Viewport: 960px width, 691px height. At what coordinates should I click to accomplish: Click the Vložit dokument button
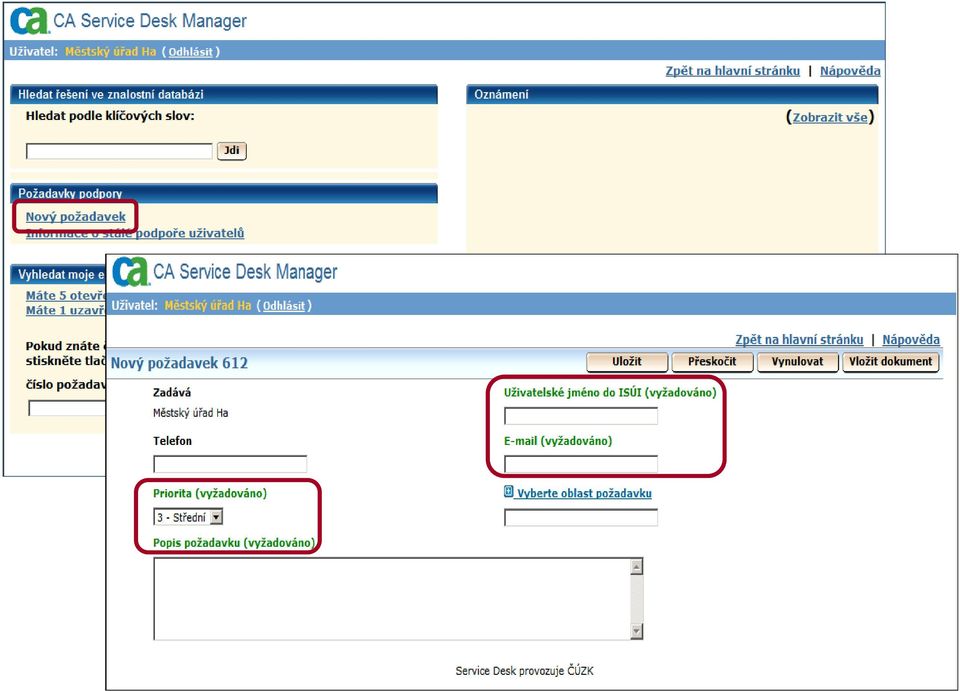[891, 362]
